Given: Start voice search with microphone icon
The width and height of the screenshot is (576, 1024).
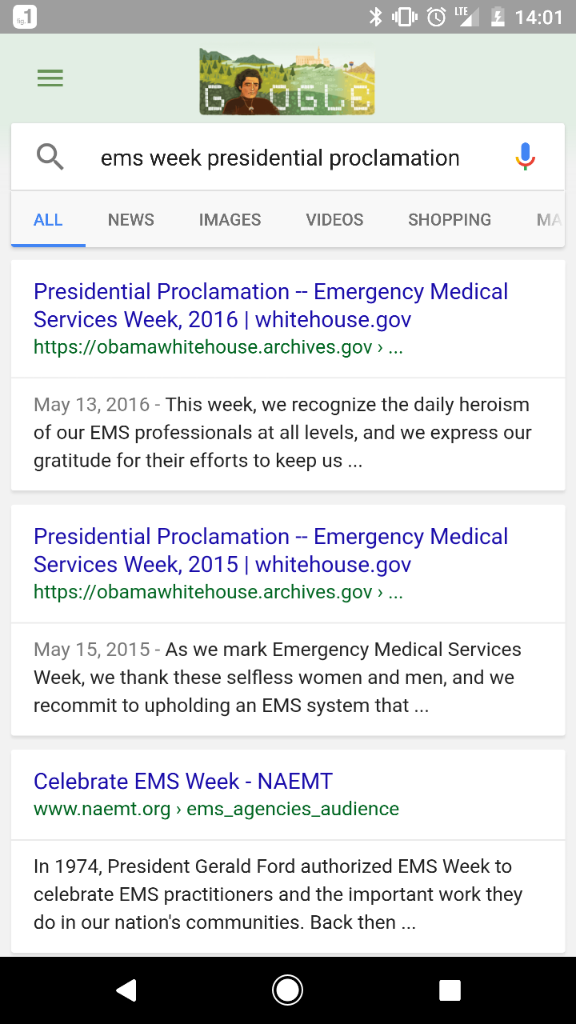Looking at the screenshot, I should (525, 157).
